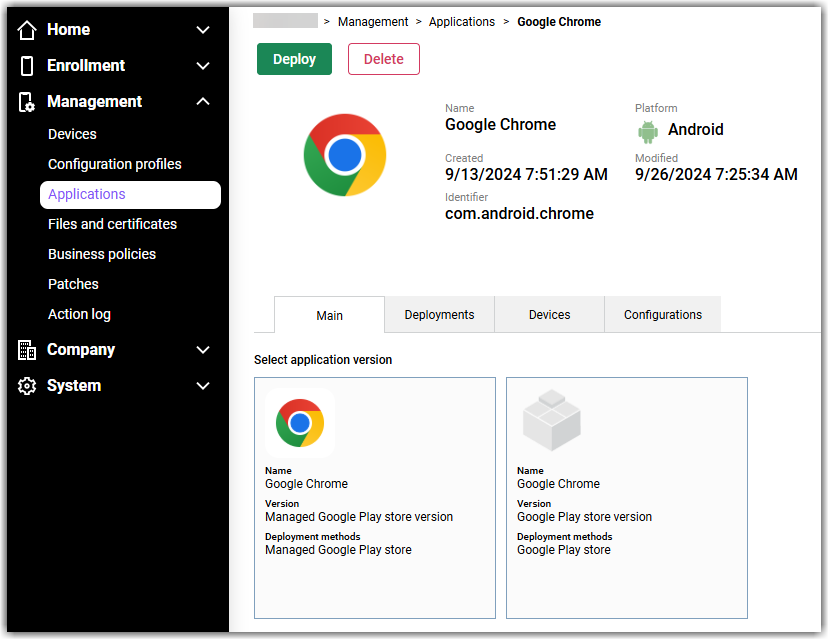This screenshot has width=829, height=640.
Task: Expand the System menu chevron
Action: tap(203, 386)
